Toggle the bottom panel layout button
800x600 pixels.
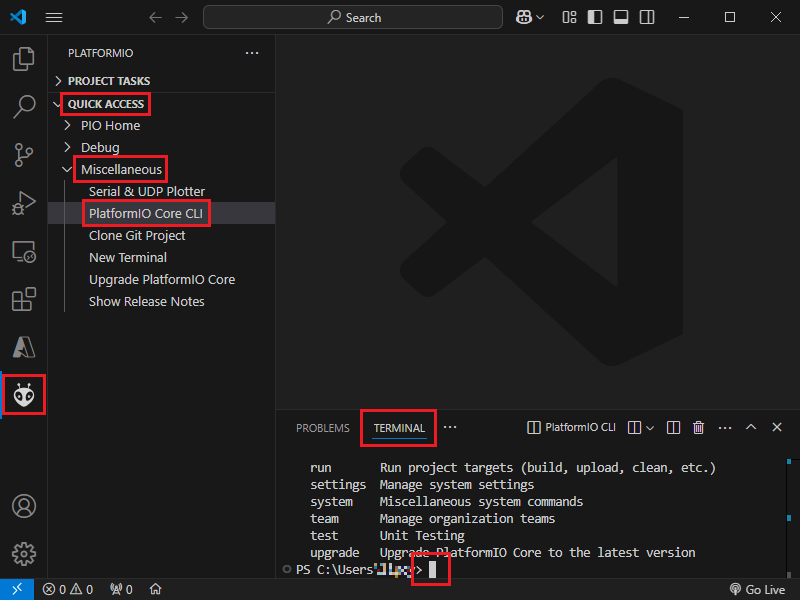[621, 17]
